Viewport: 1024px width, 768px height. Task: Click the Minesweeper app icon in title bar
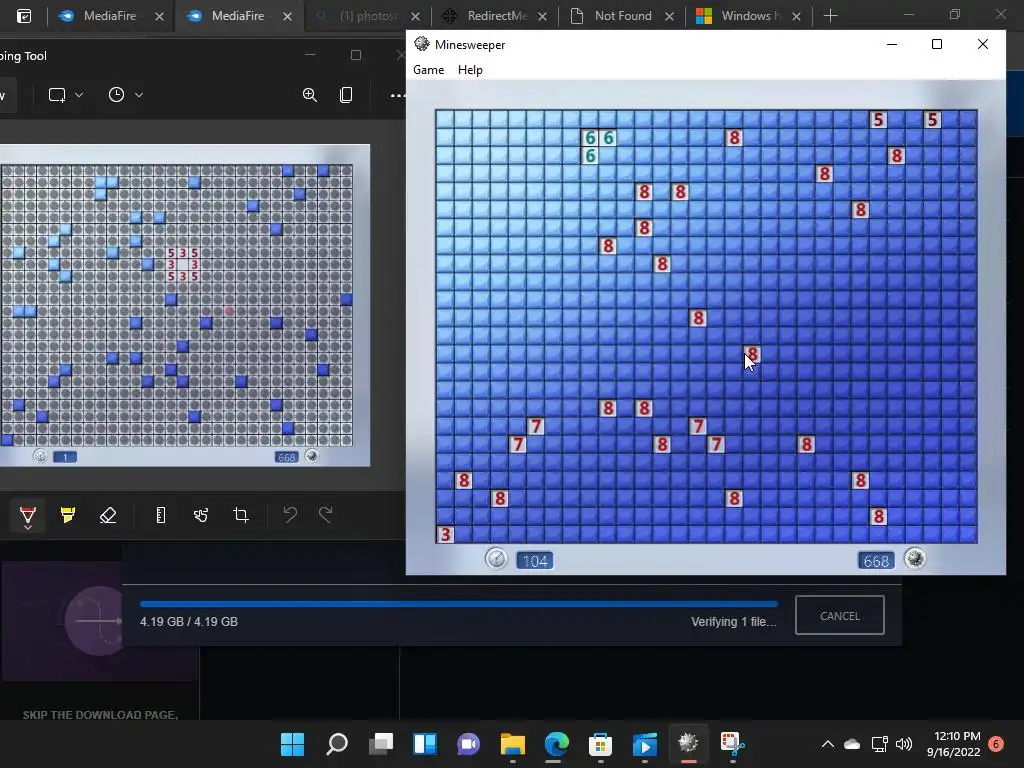422,44
